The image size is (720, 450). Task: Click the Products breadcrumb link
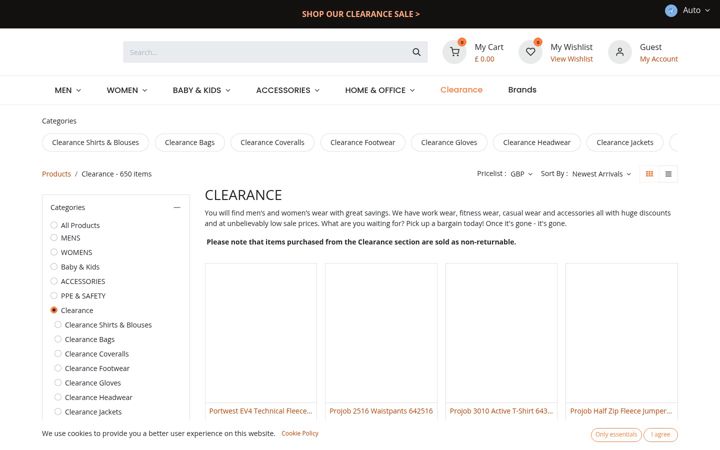56,174
